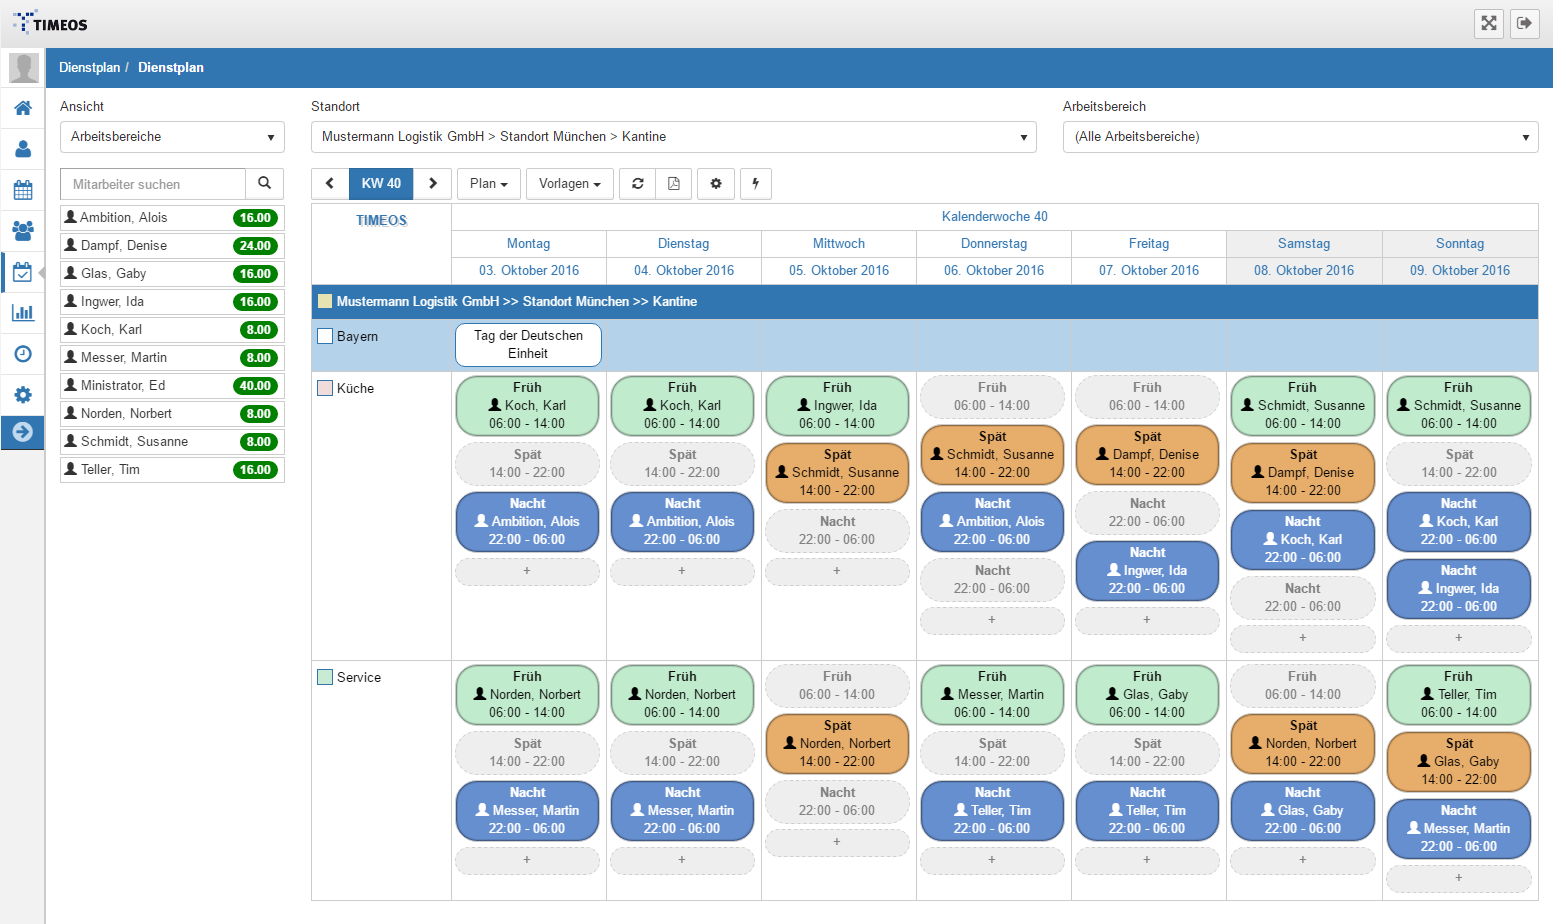Click the refresh icon in toolbar
The height and width of the screenshot is (924, 1553).
(x=638, y=184)
